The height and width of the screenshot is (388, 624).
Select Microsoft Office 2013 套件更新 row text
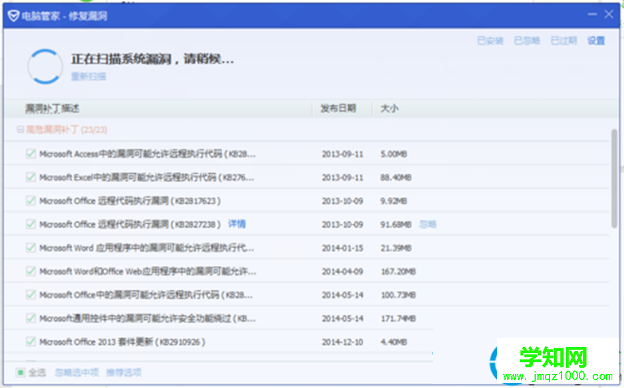[x=122, y=342]
